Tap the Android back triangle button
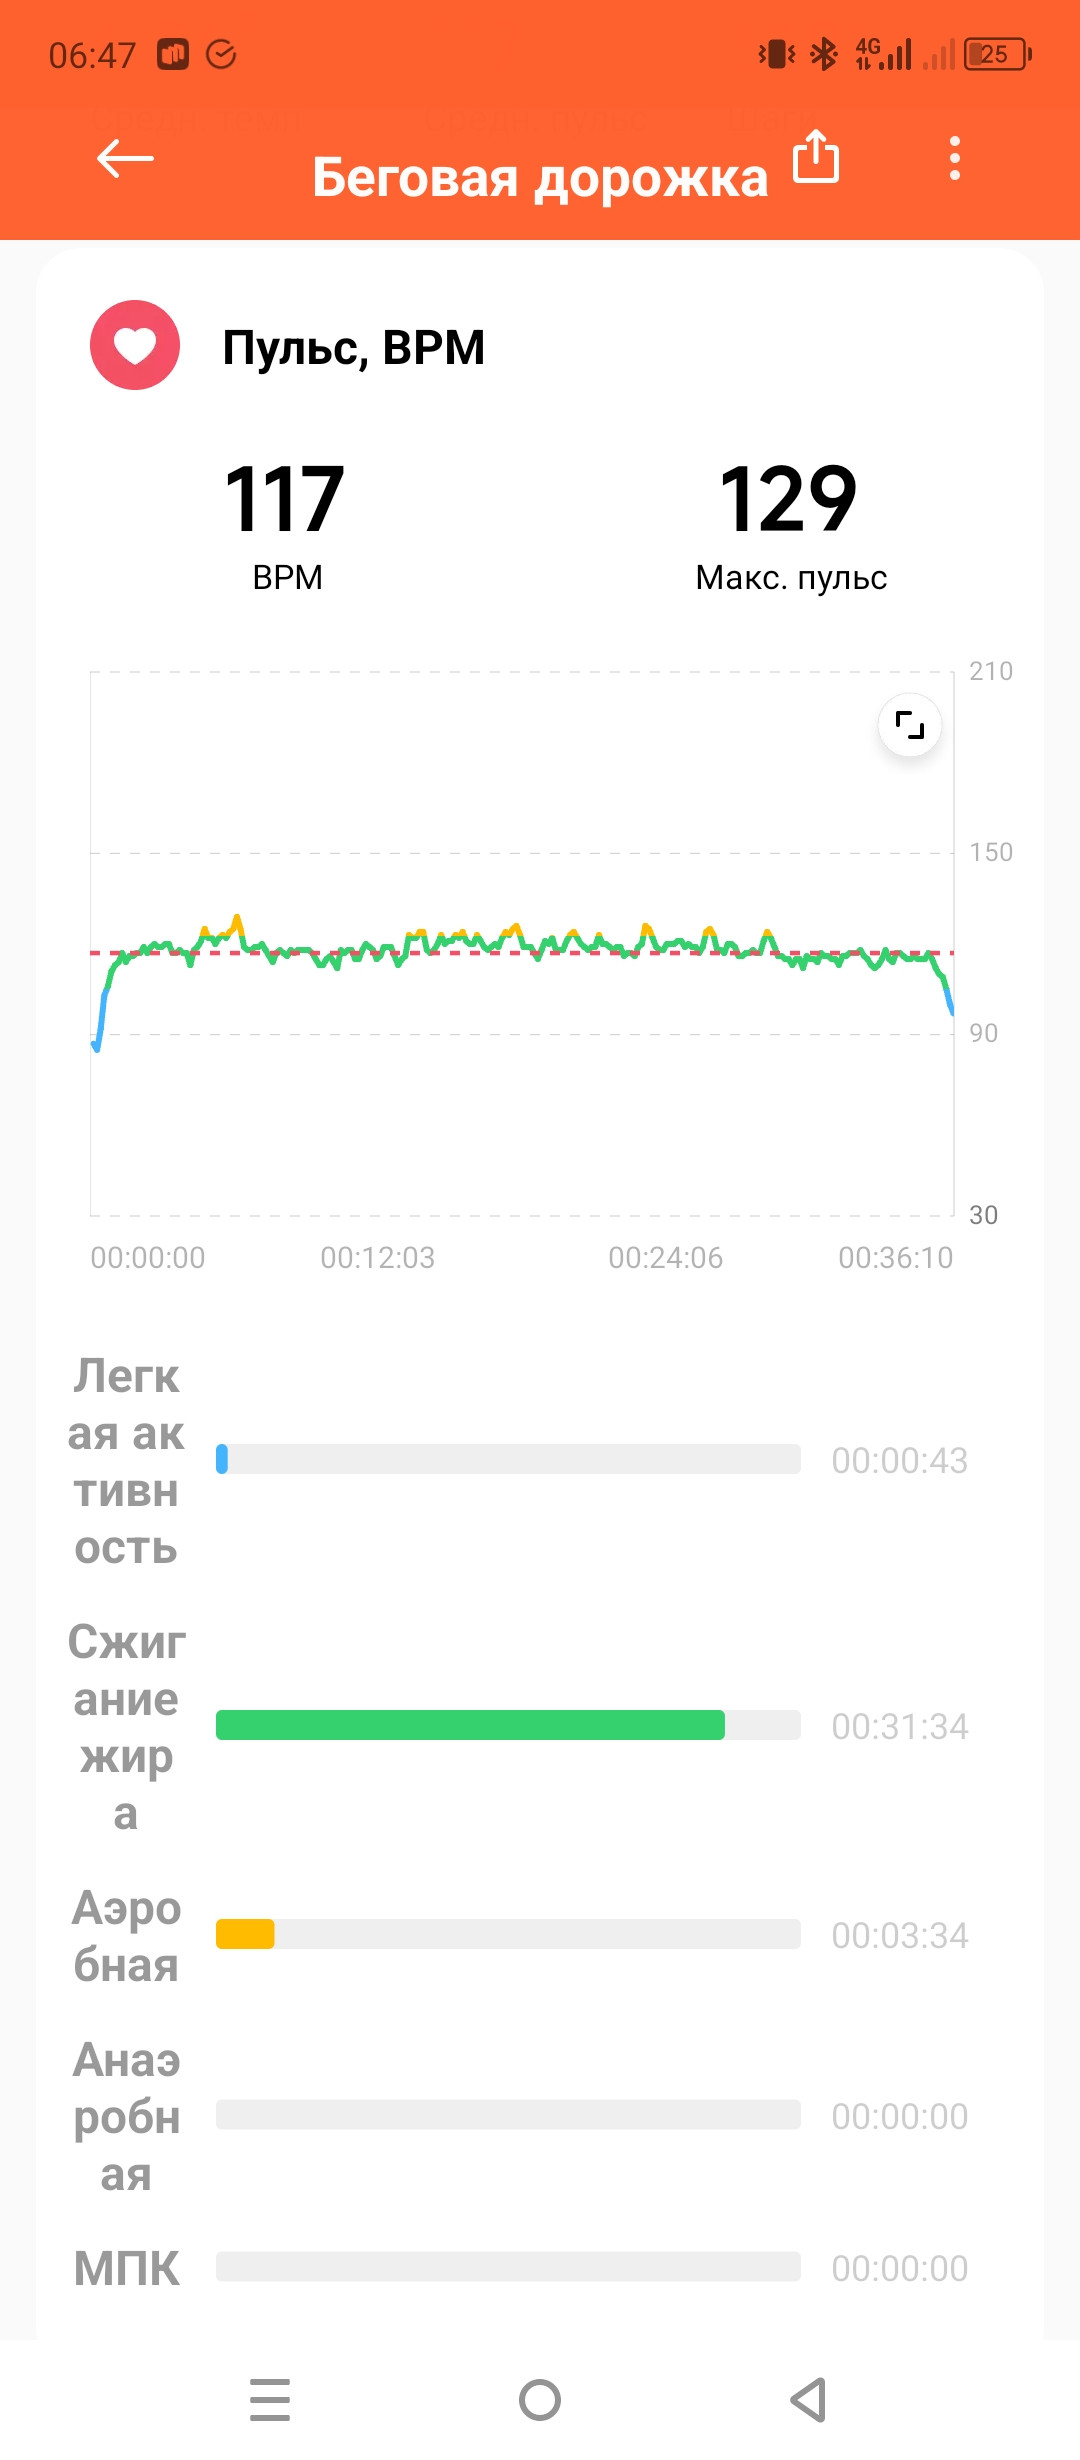This screenshot has width=1080, height=2460. pos(809,2400)
